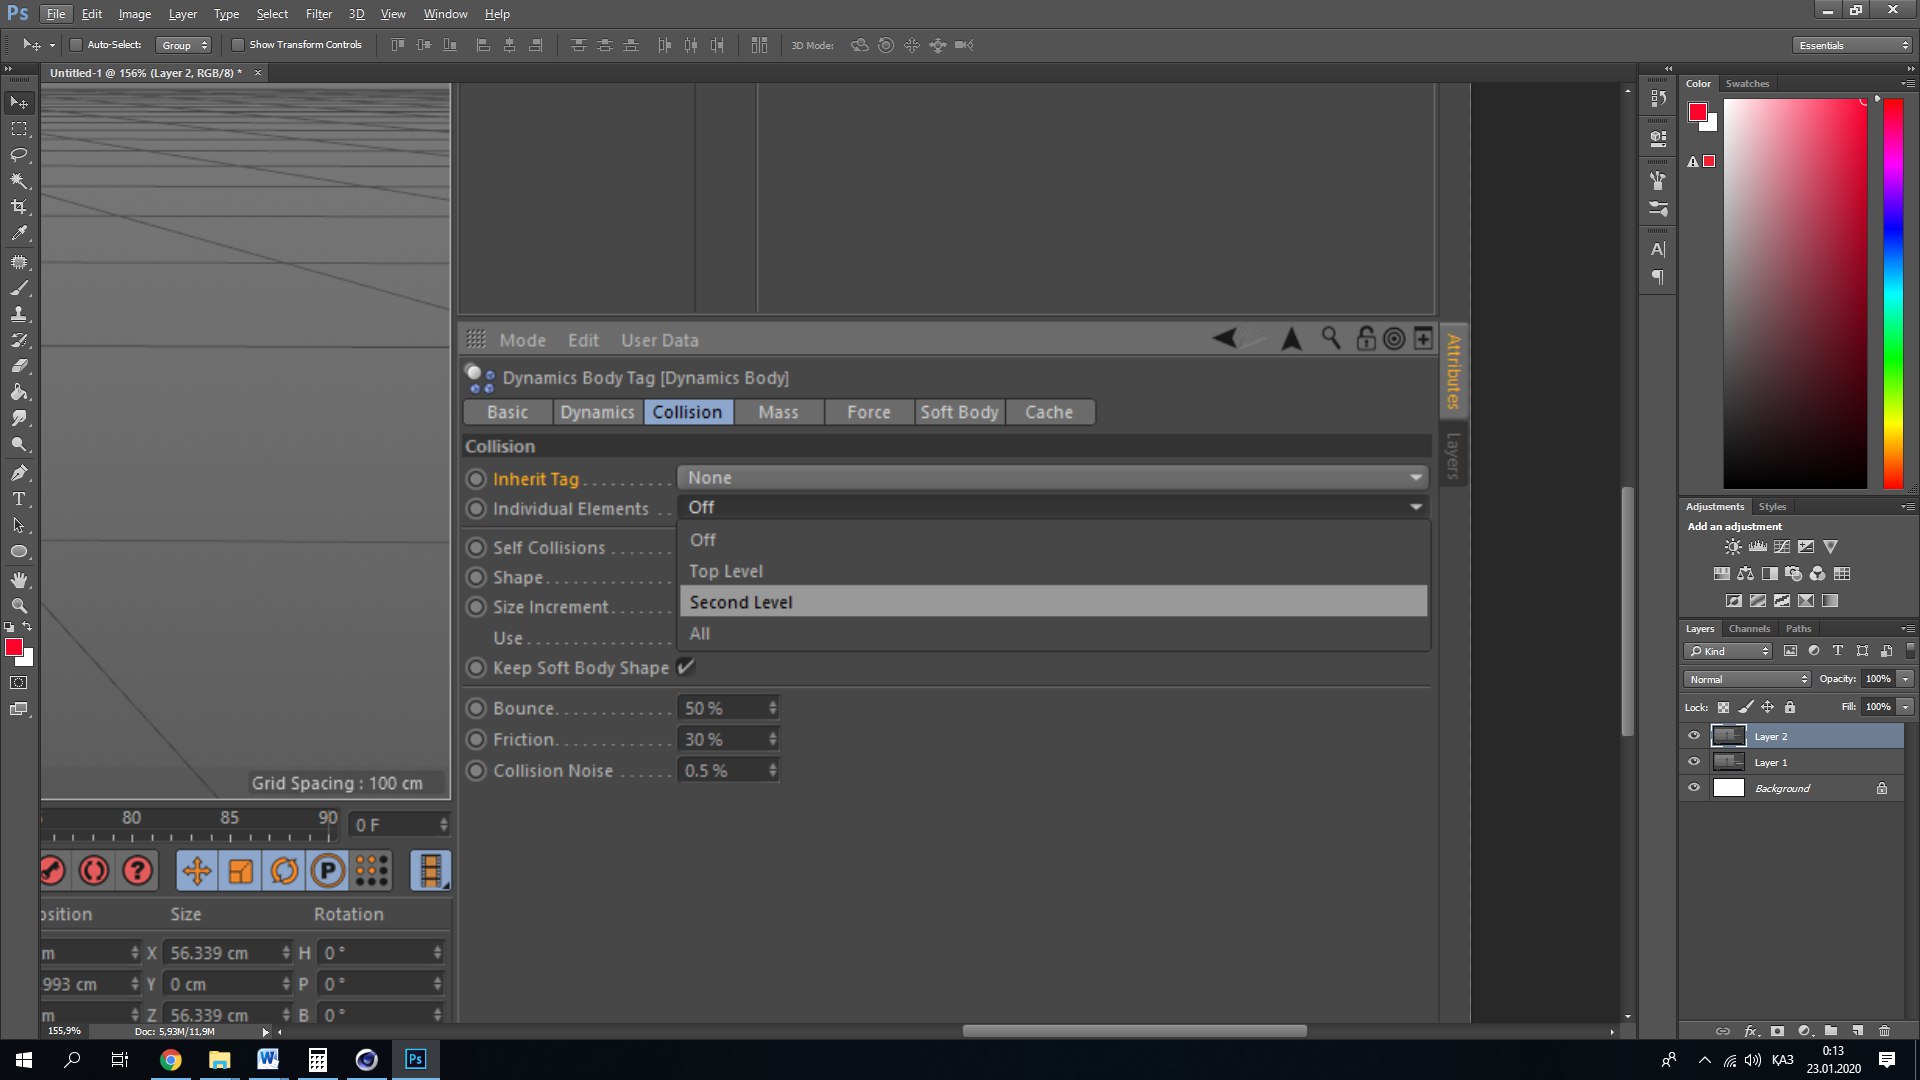Viewport: 1920px width, 1080px height.
Task: Open the Normal blend mode dropdown
Action: (x=1747, y=679)
